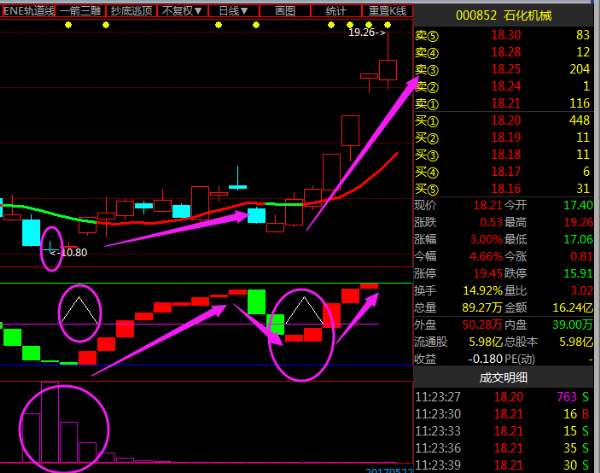The height and width of the screenshot is (473, 600).
Task: Click the 画图 drawing button
Action: (285, 10)
